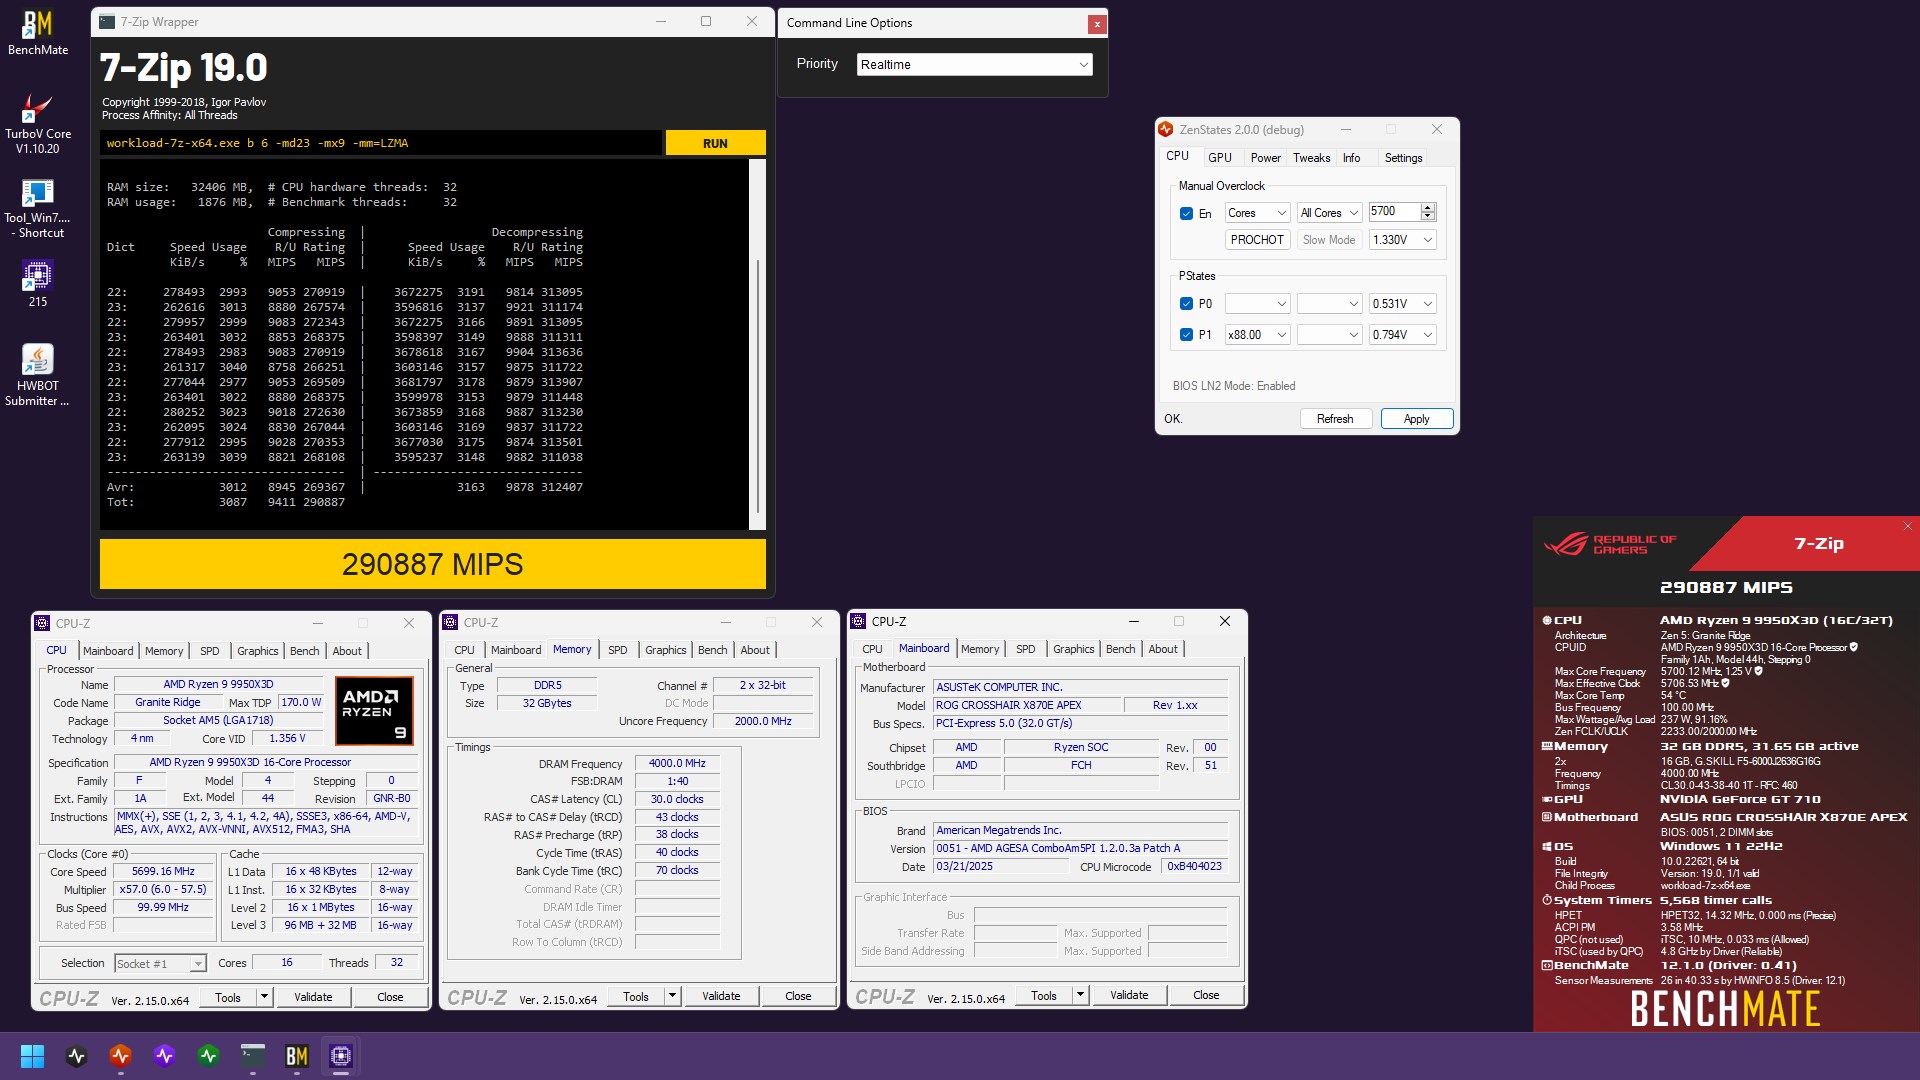
Task: Click the Republic of Gamers logo
Action: [x=1610, y=544]
